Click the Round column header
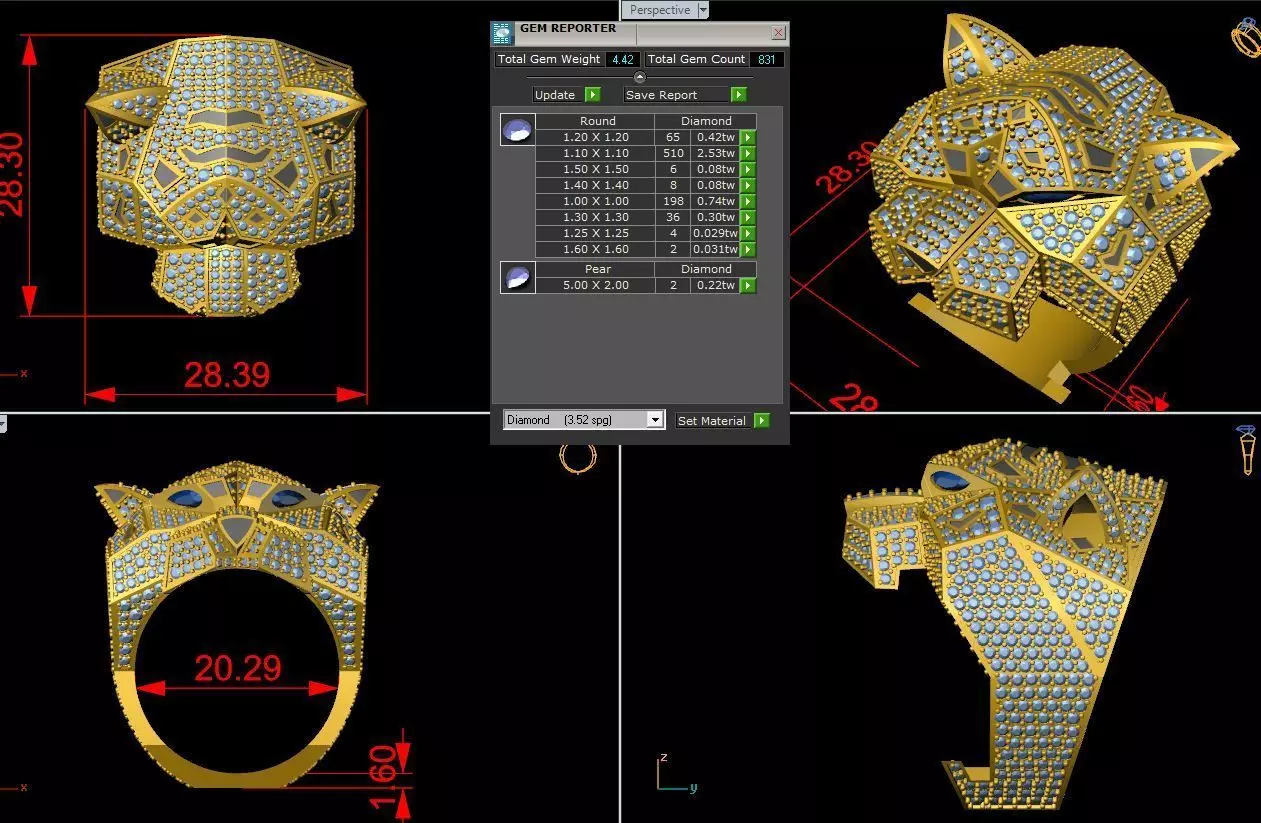Viewport: 1261px width, 823px height. coord(597,121)
